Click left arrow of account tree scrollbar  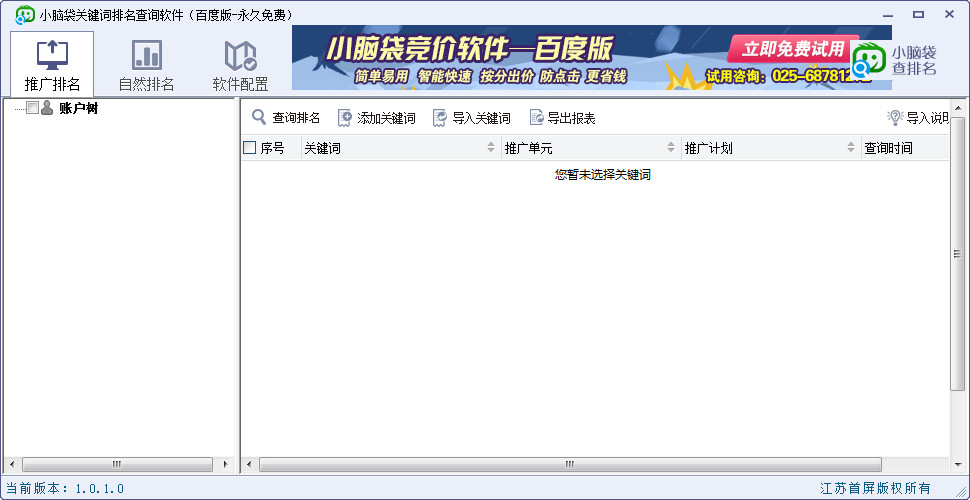click(11, 464)
